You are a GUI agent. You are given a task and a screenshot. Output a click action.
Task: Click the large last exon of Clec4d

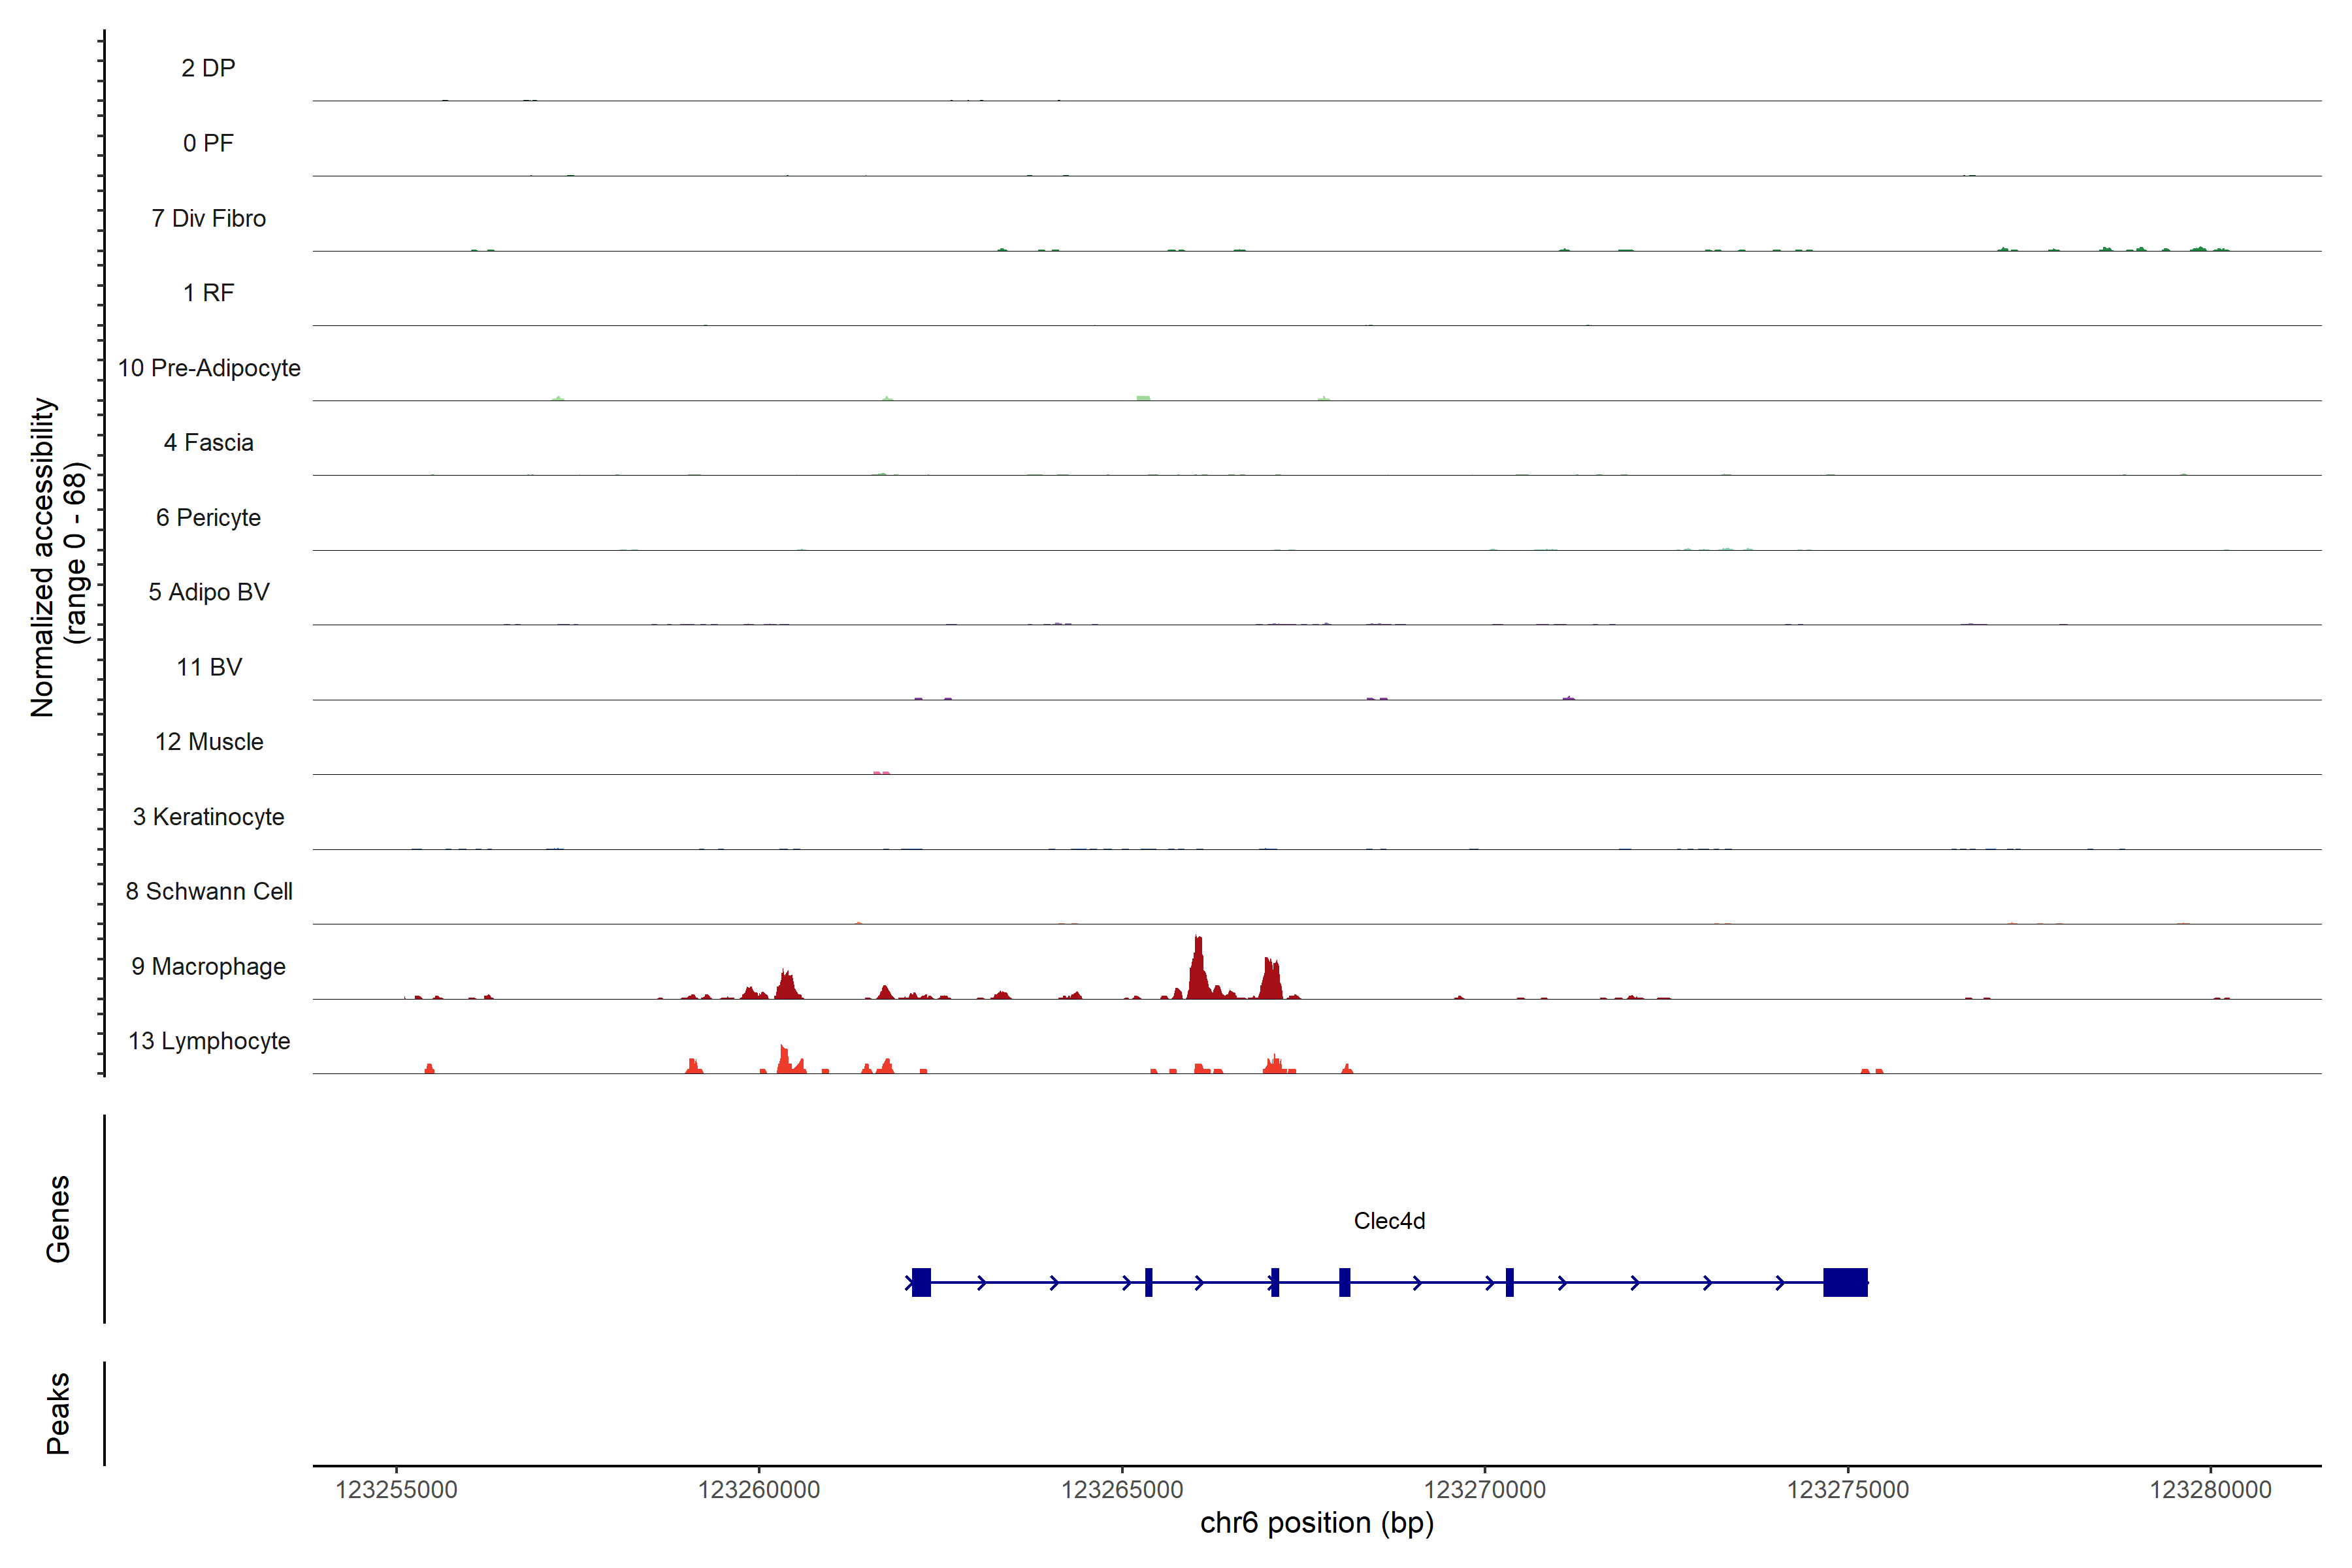(x=1845, y=1282)
